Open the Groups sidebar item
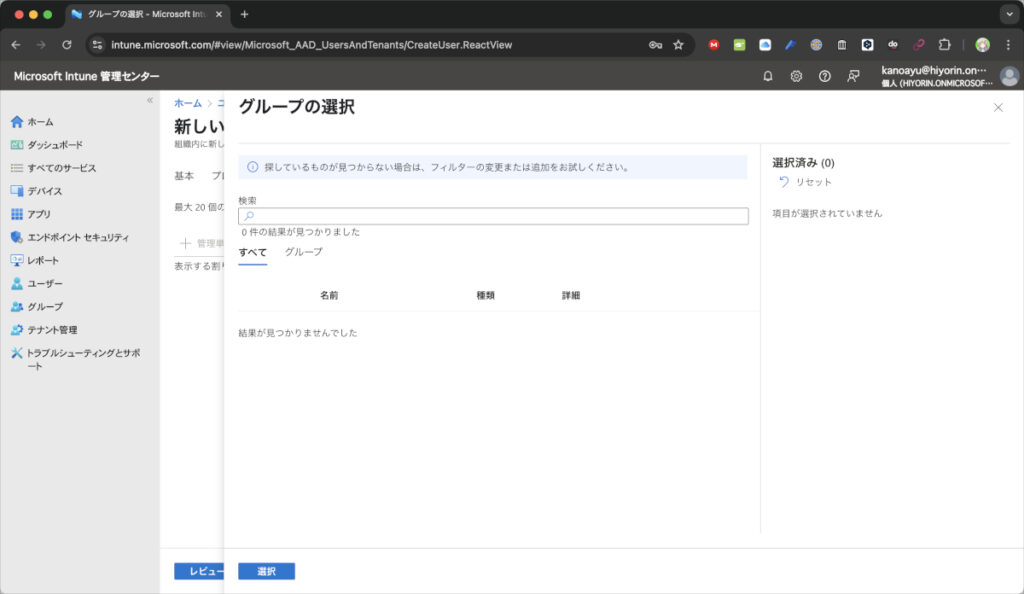1024x594 pixels. pos(37,307)
